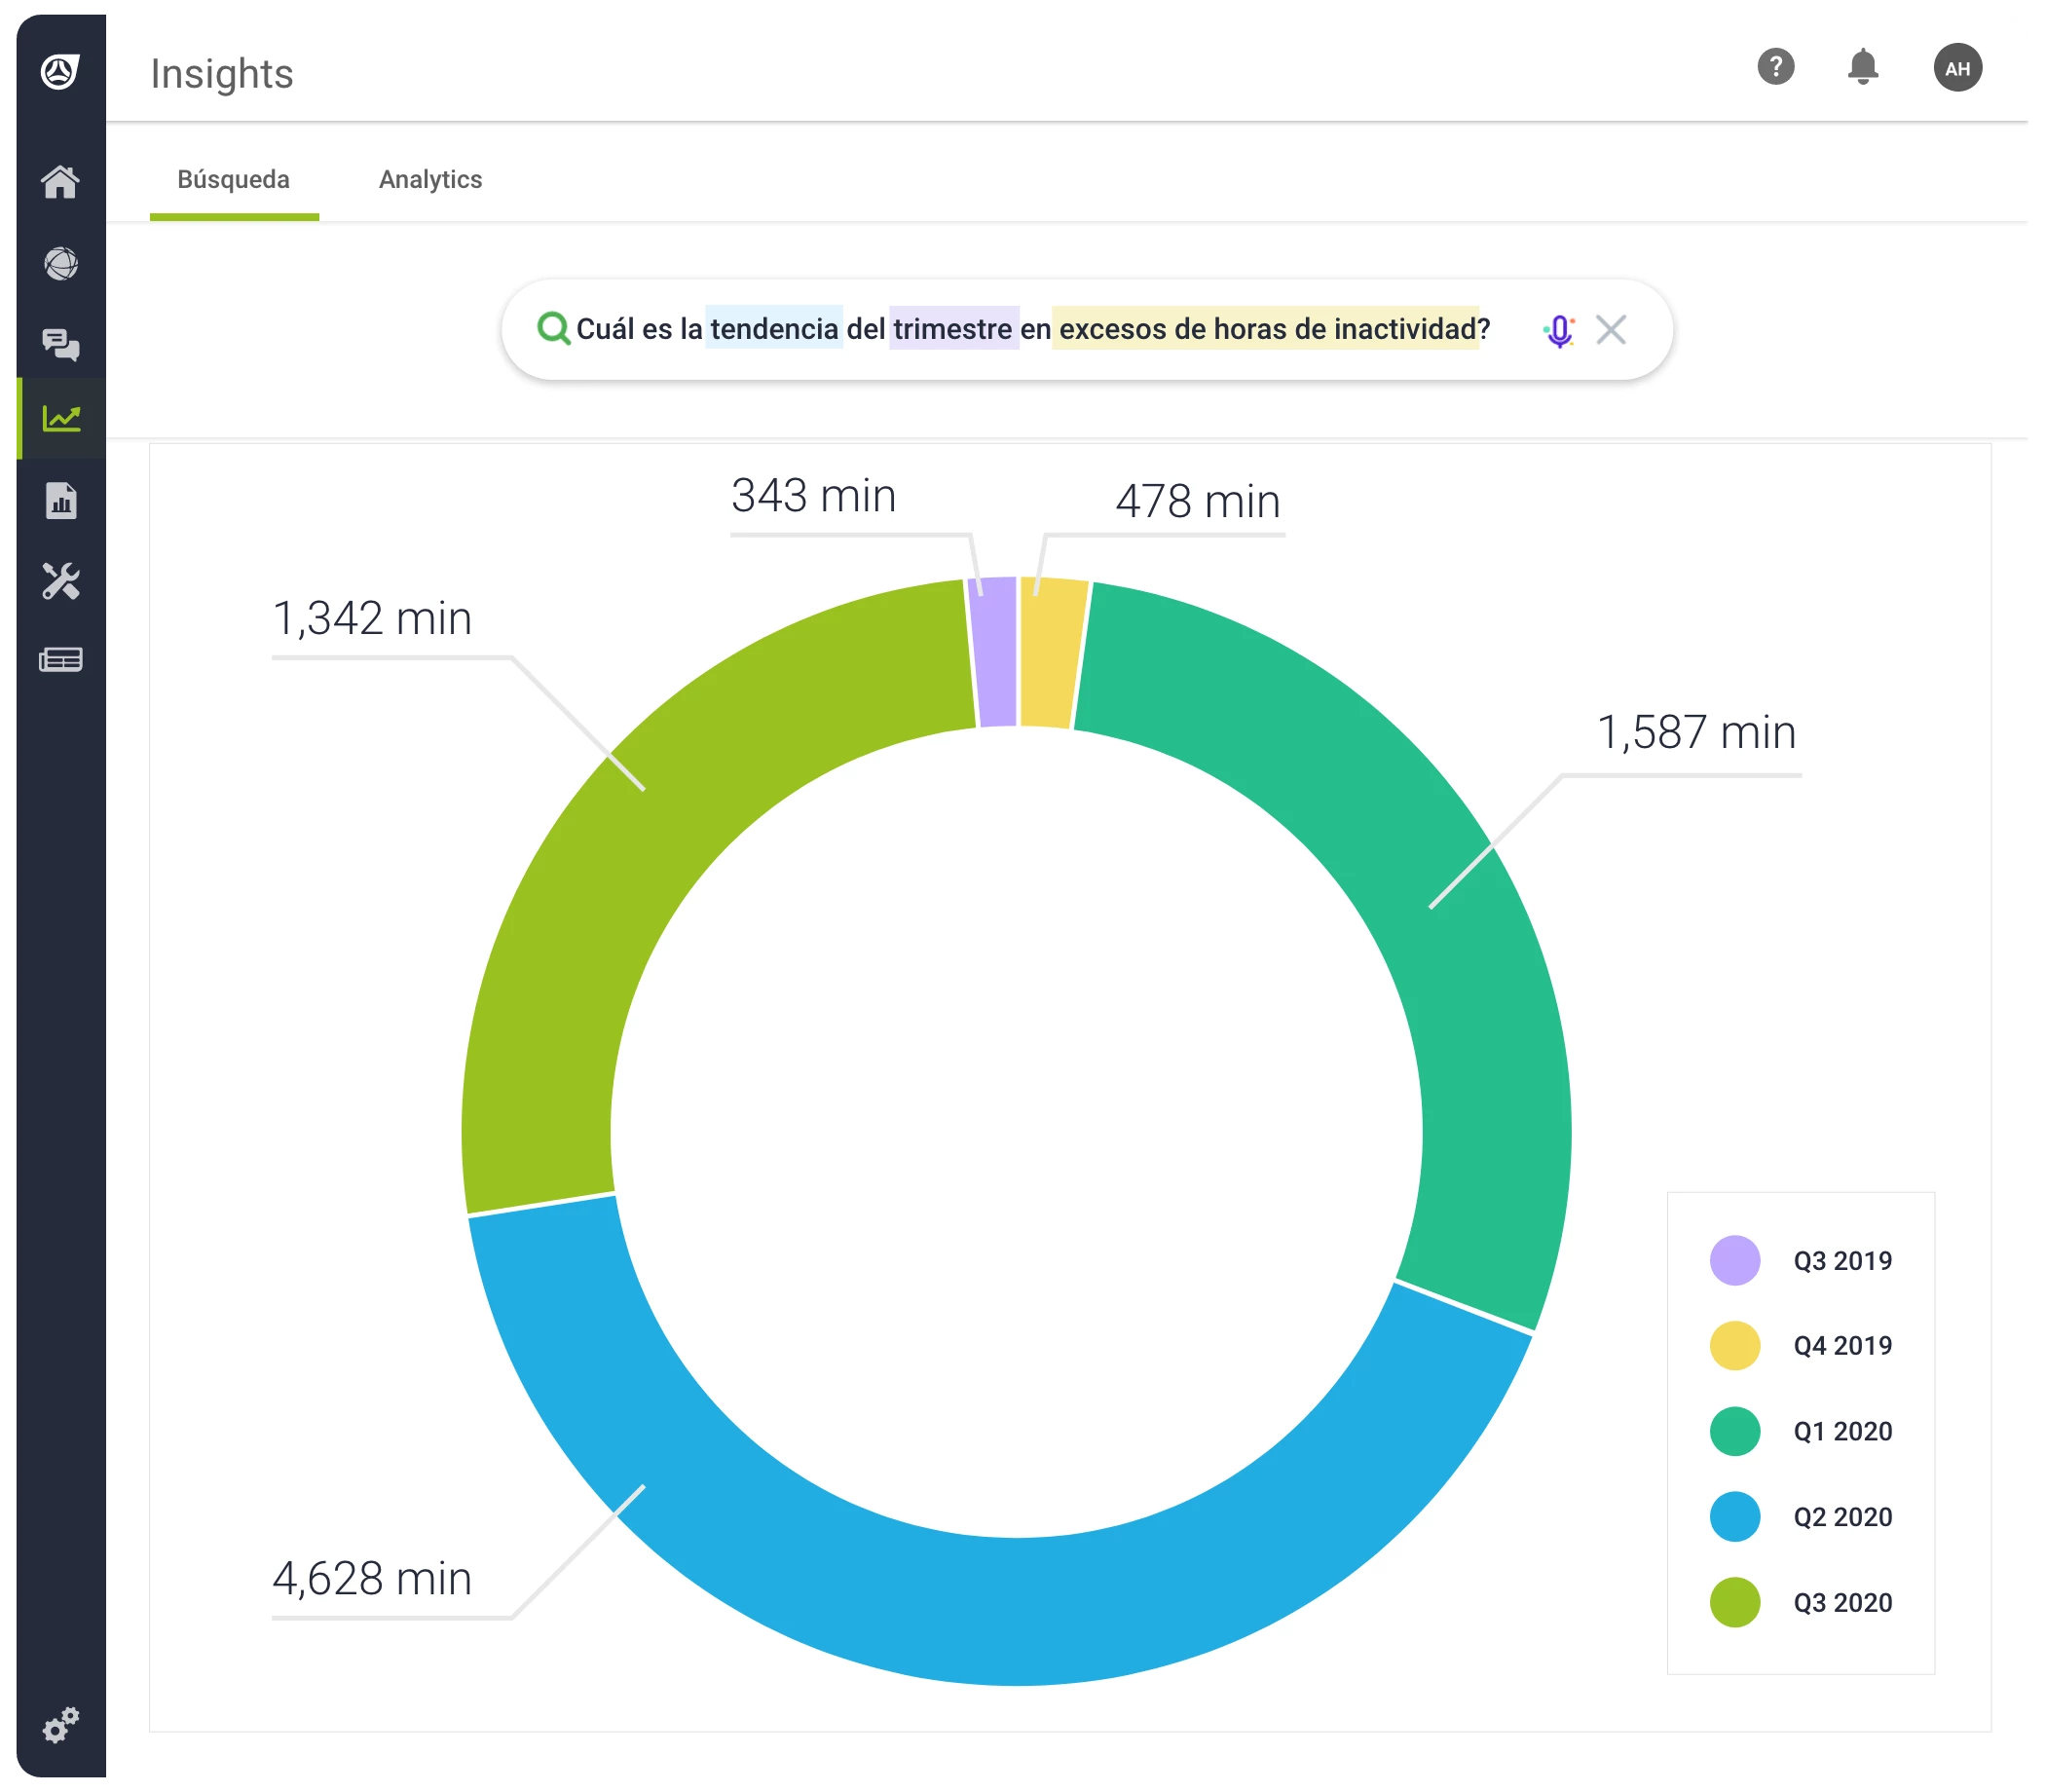Image resolution: width=2045 pixels, height=1792 pixels.
Task: Click the '1,587 min' data label
Action: [1696, 733]
